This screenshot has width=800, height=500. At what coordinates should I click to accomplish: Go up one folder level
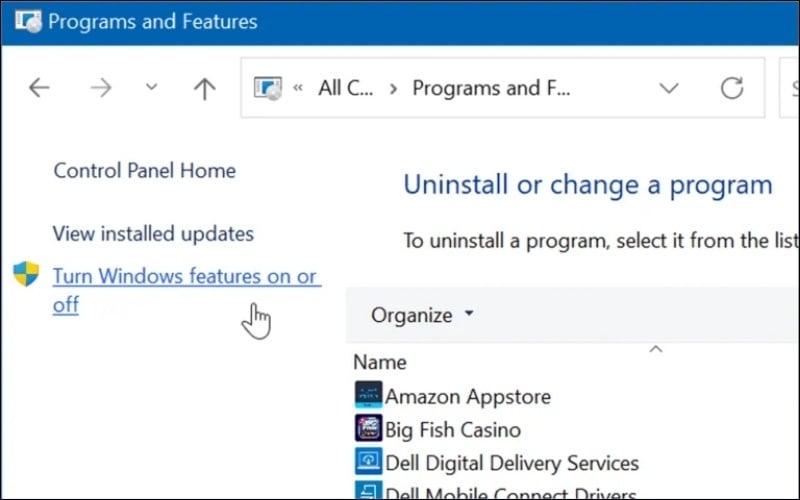pos(204,88)
